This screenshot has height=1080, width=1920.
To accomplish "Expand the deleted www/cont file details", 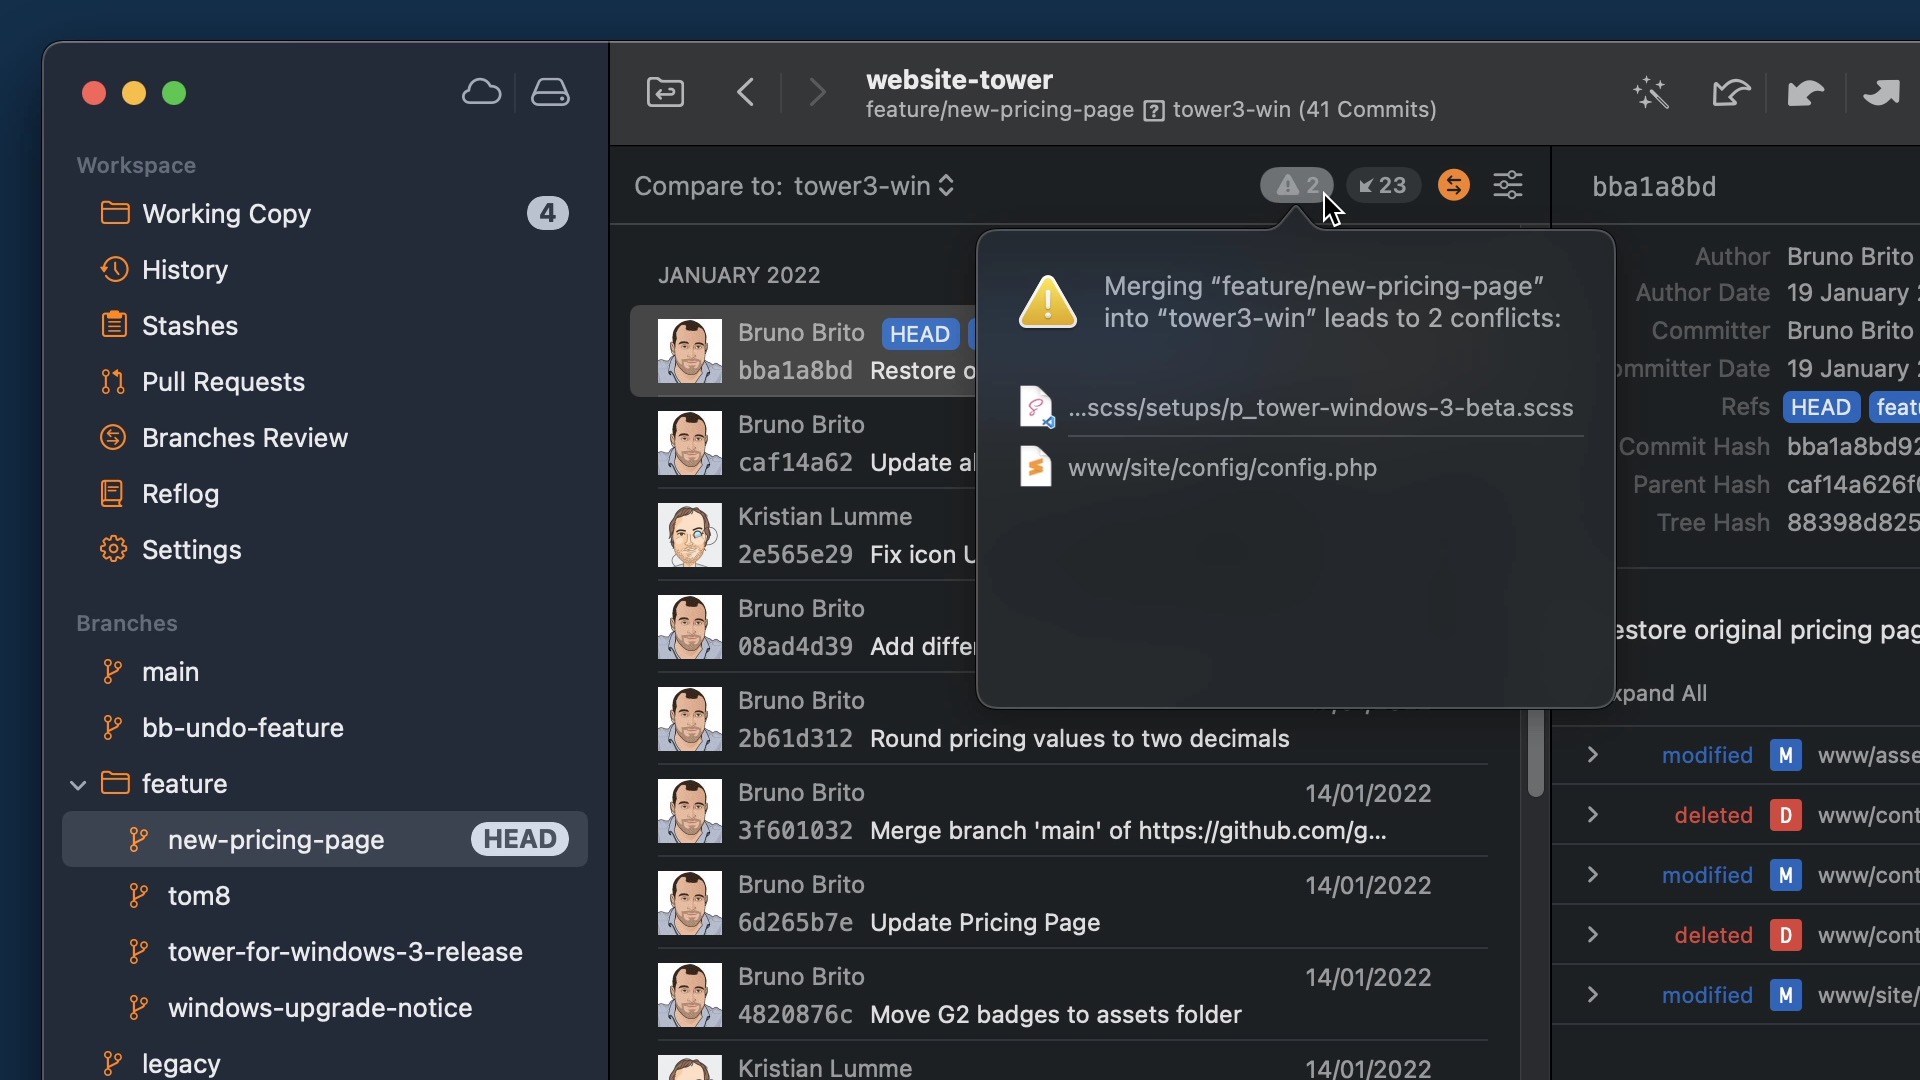I will click(x=1592, y=815).
